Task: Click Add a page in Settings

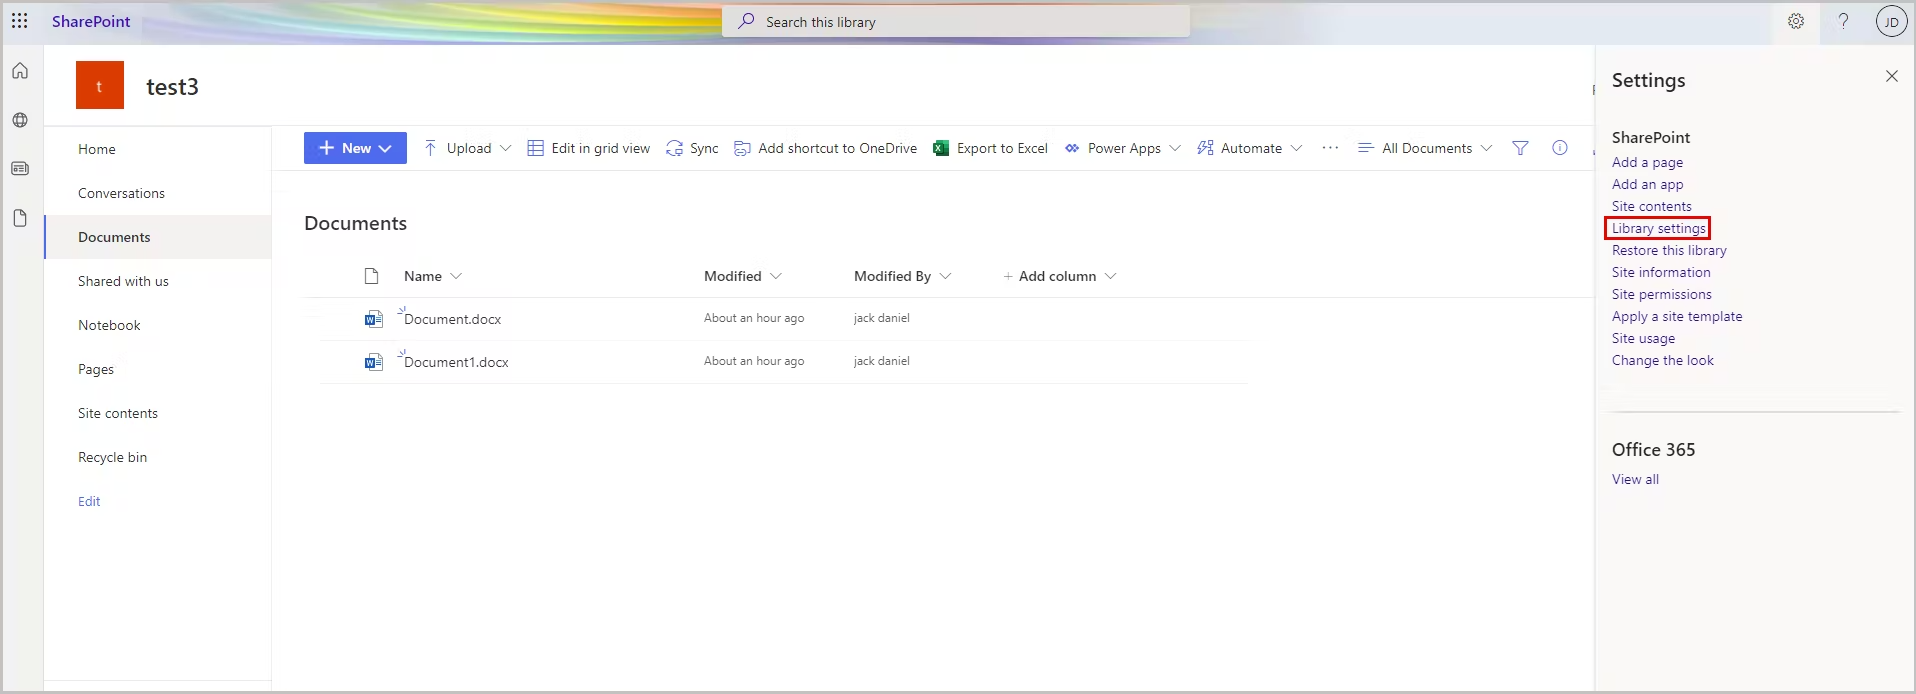Action: click(x=1647, y=162)
